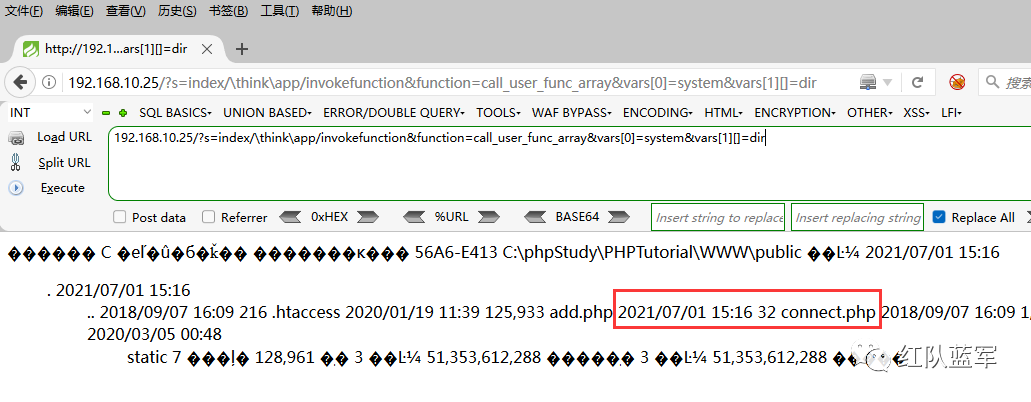The height and width of the screenshot is (402, 1031).
Task: Click right arrow encode for 0xHEX
Action: (x=368, y=216)
